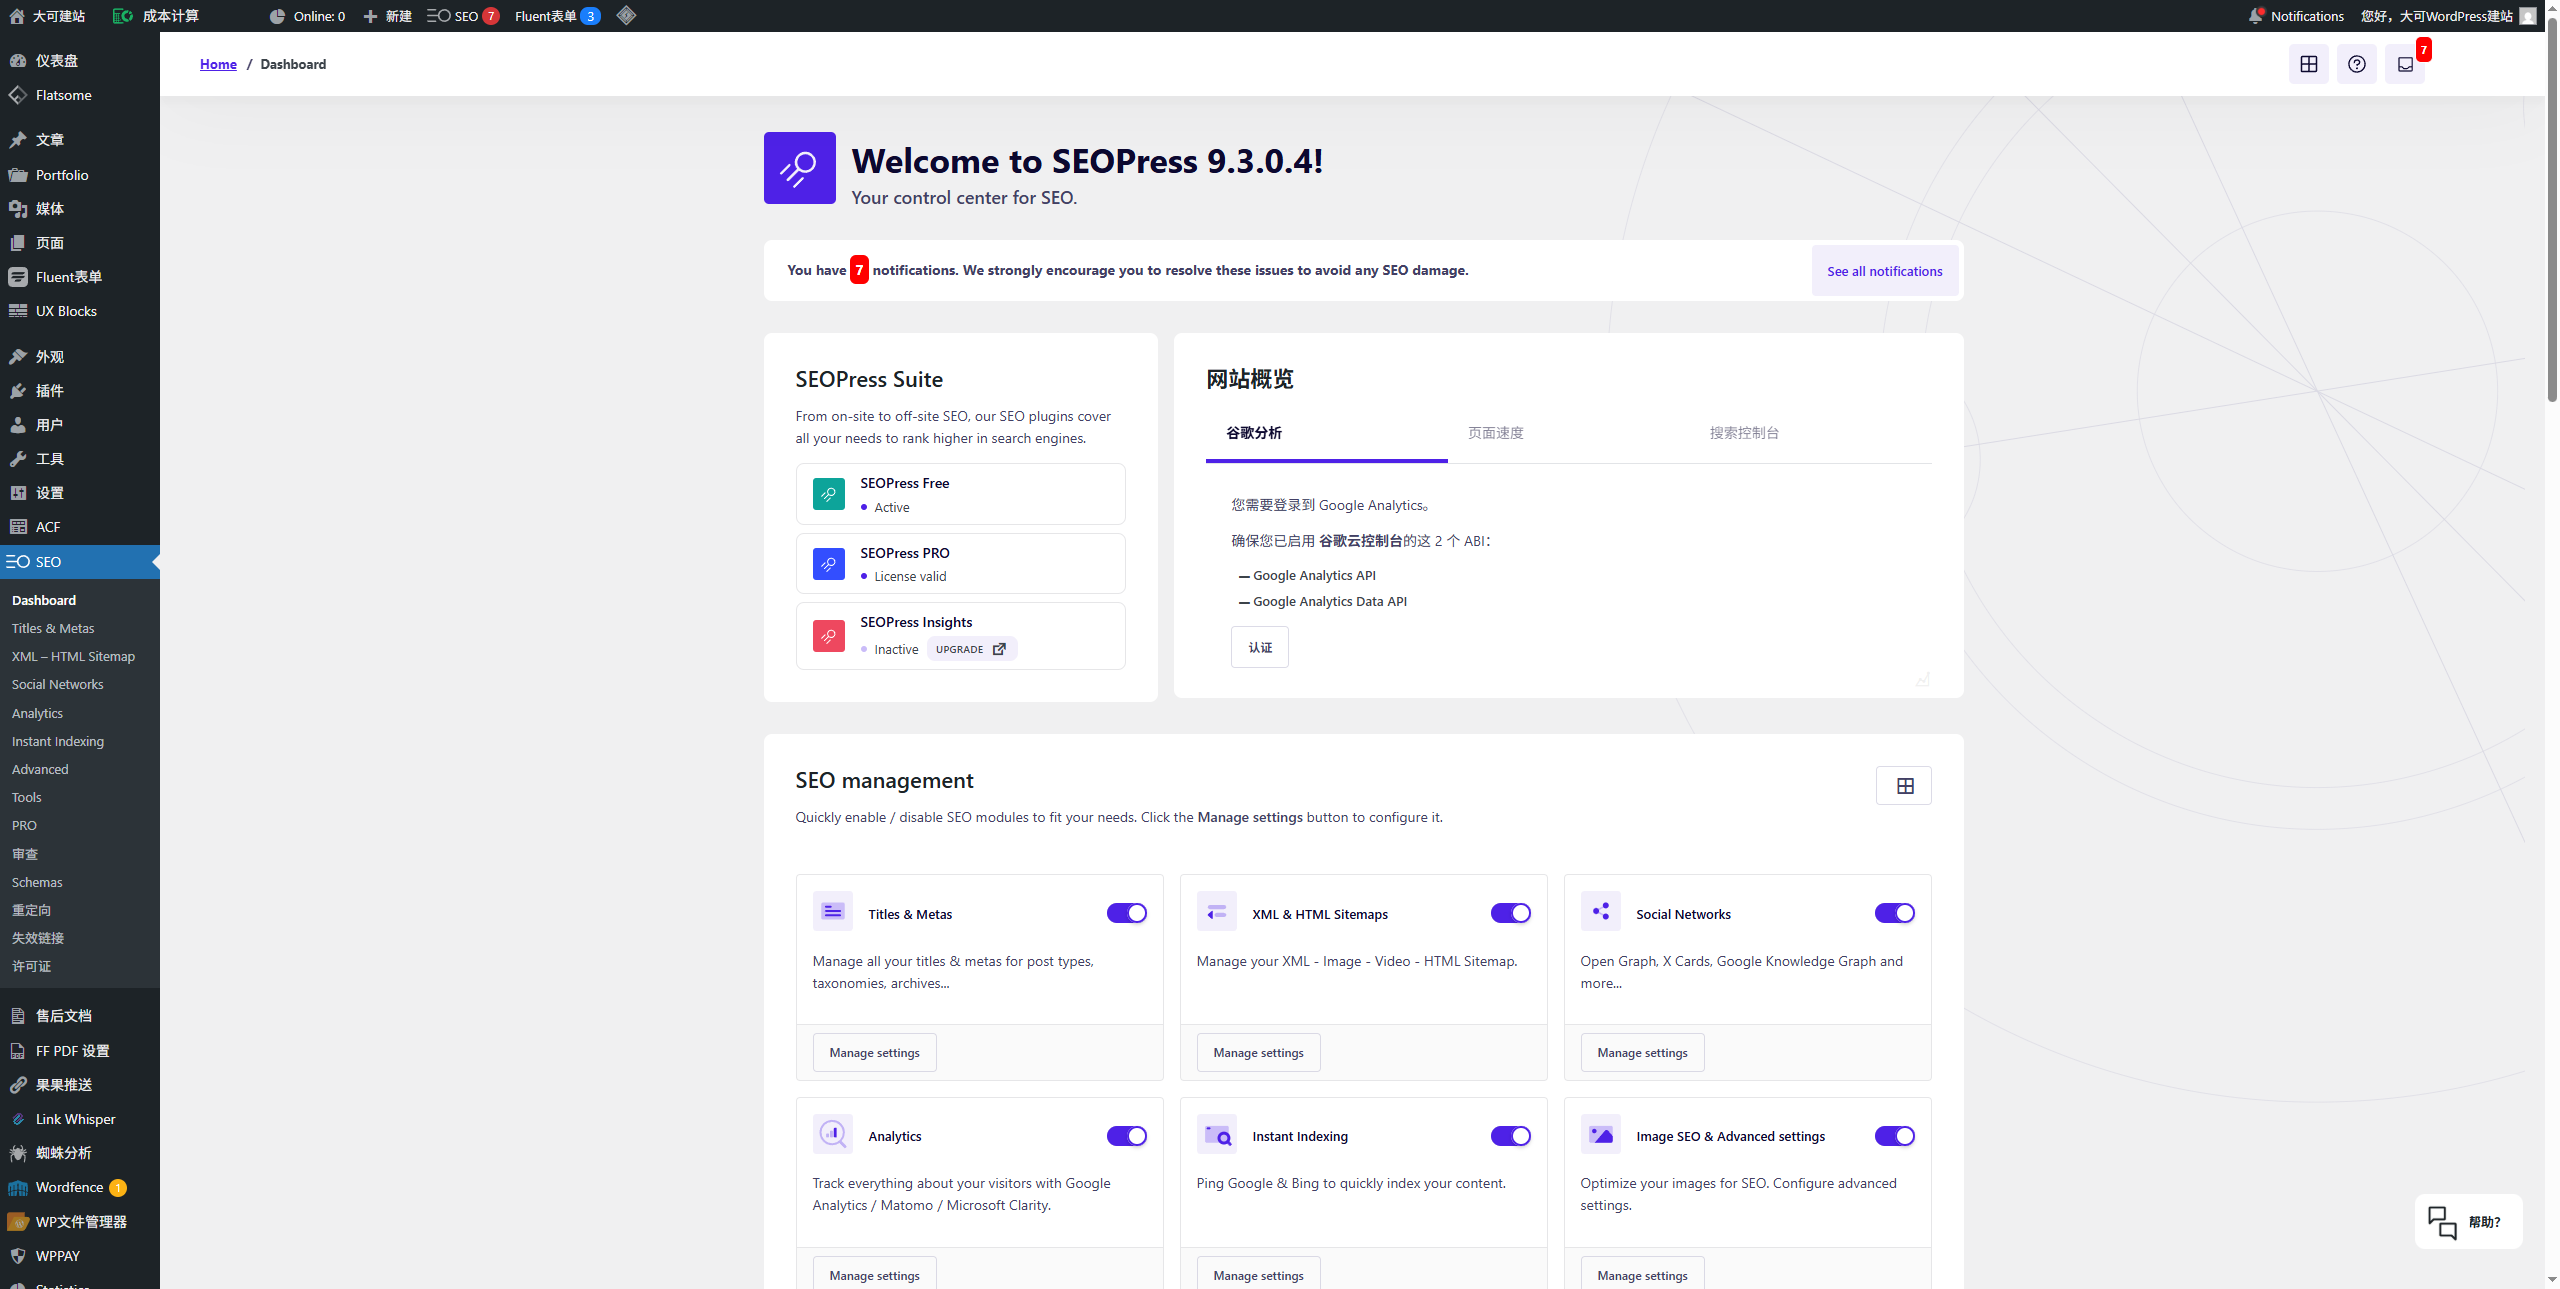Switch to the 谷歌分析 tab

pos(1326,433)
